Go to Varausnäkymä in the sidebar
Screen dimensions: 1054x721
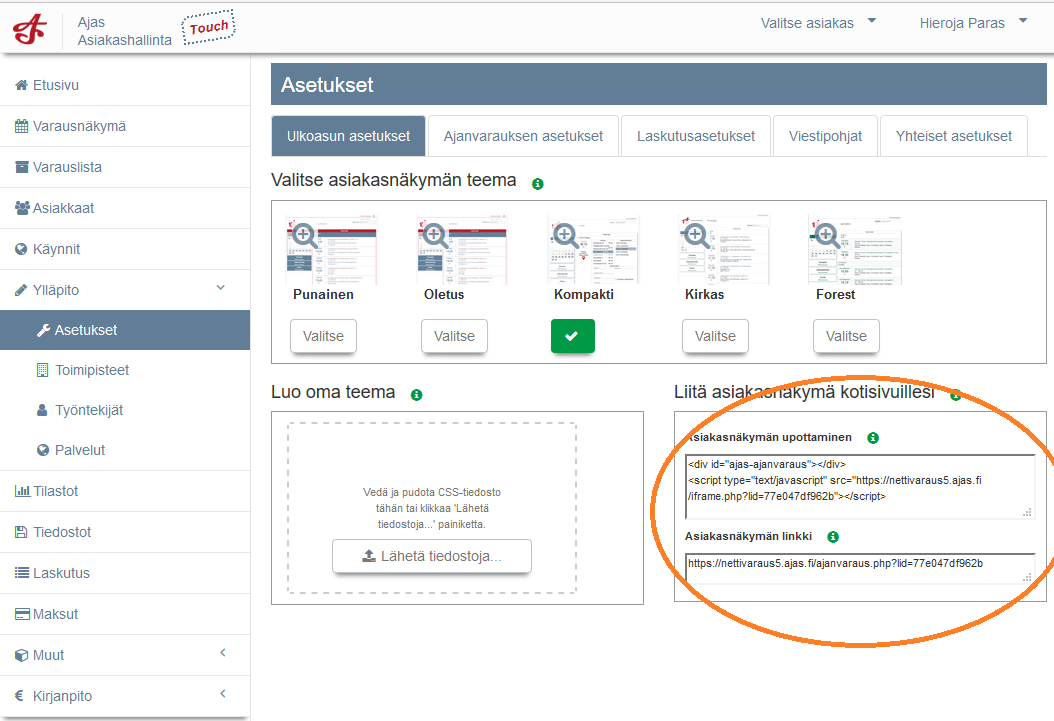79,127
